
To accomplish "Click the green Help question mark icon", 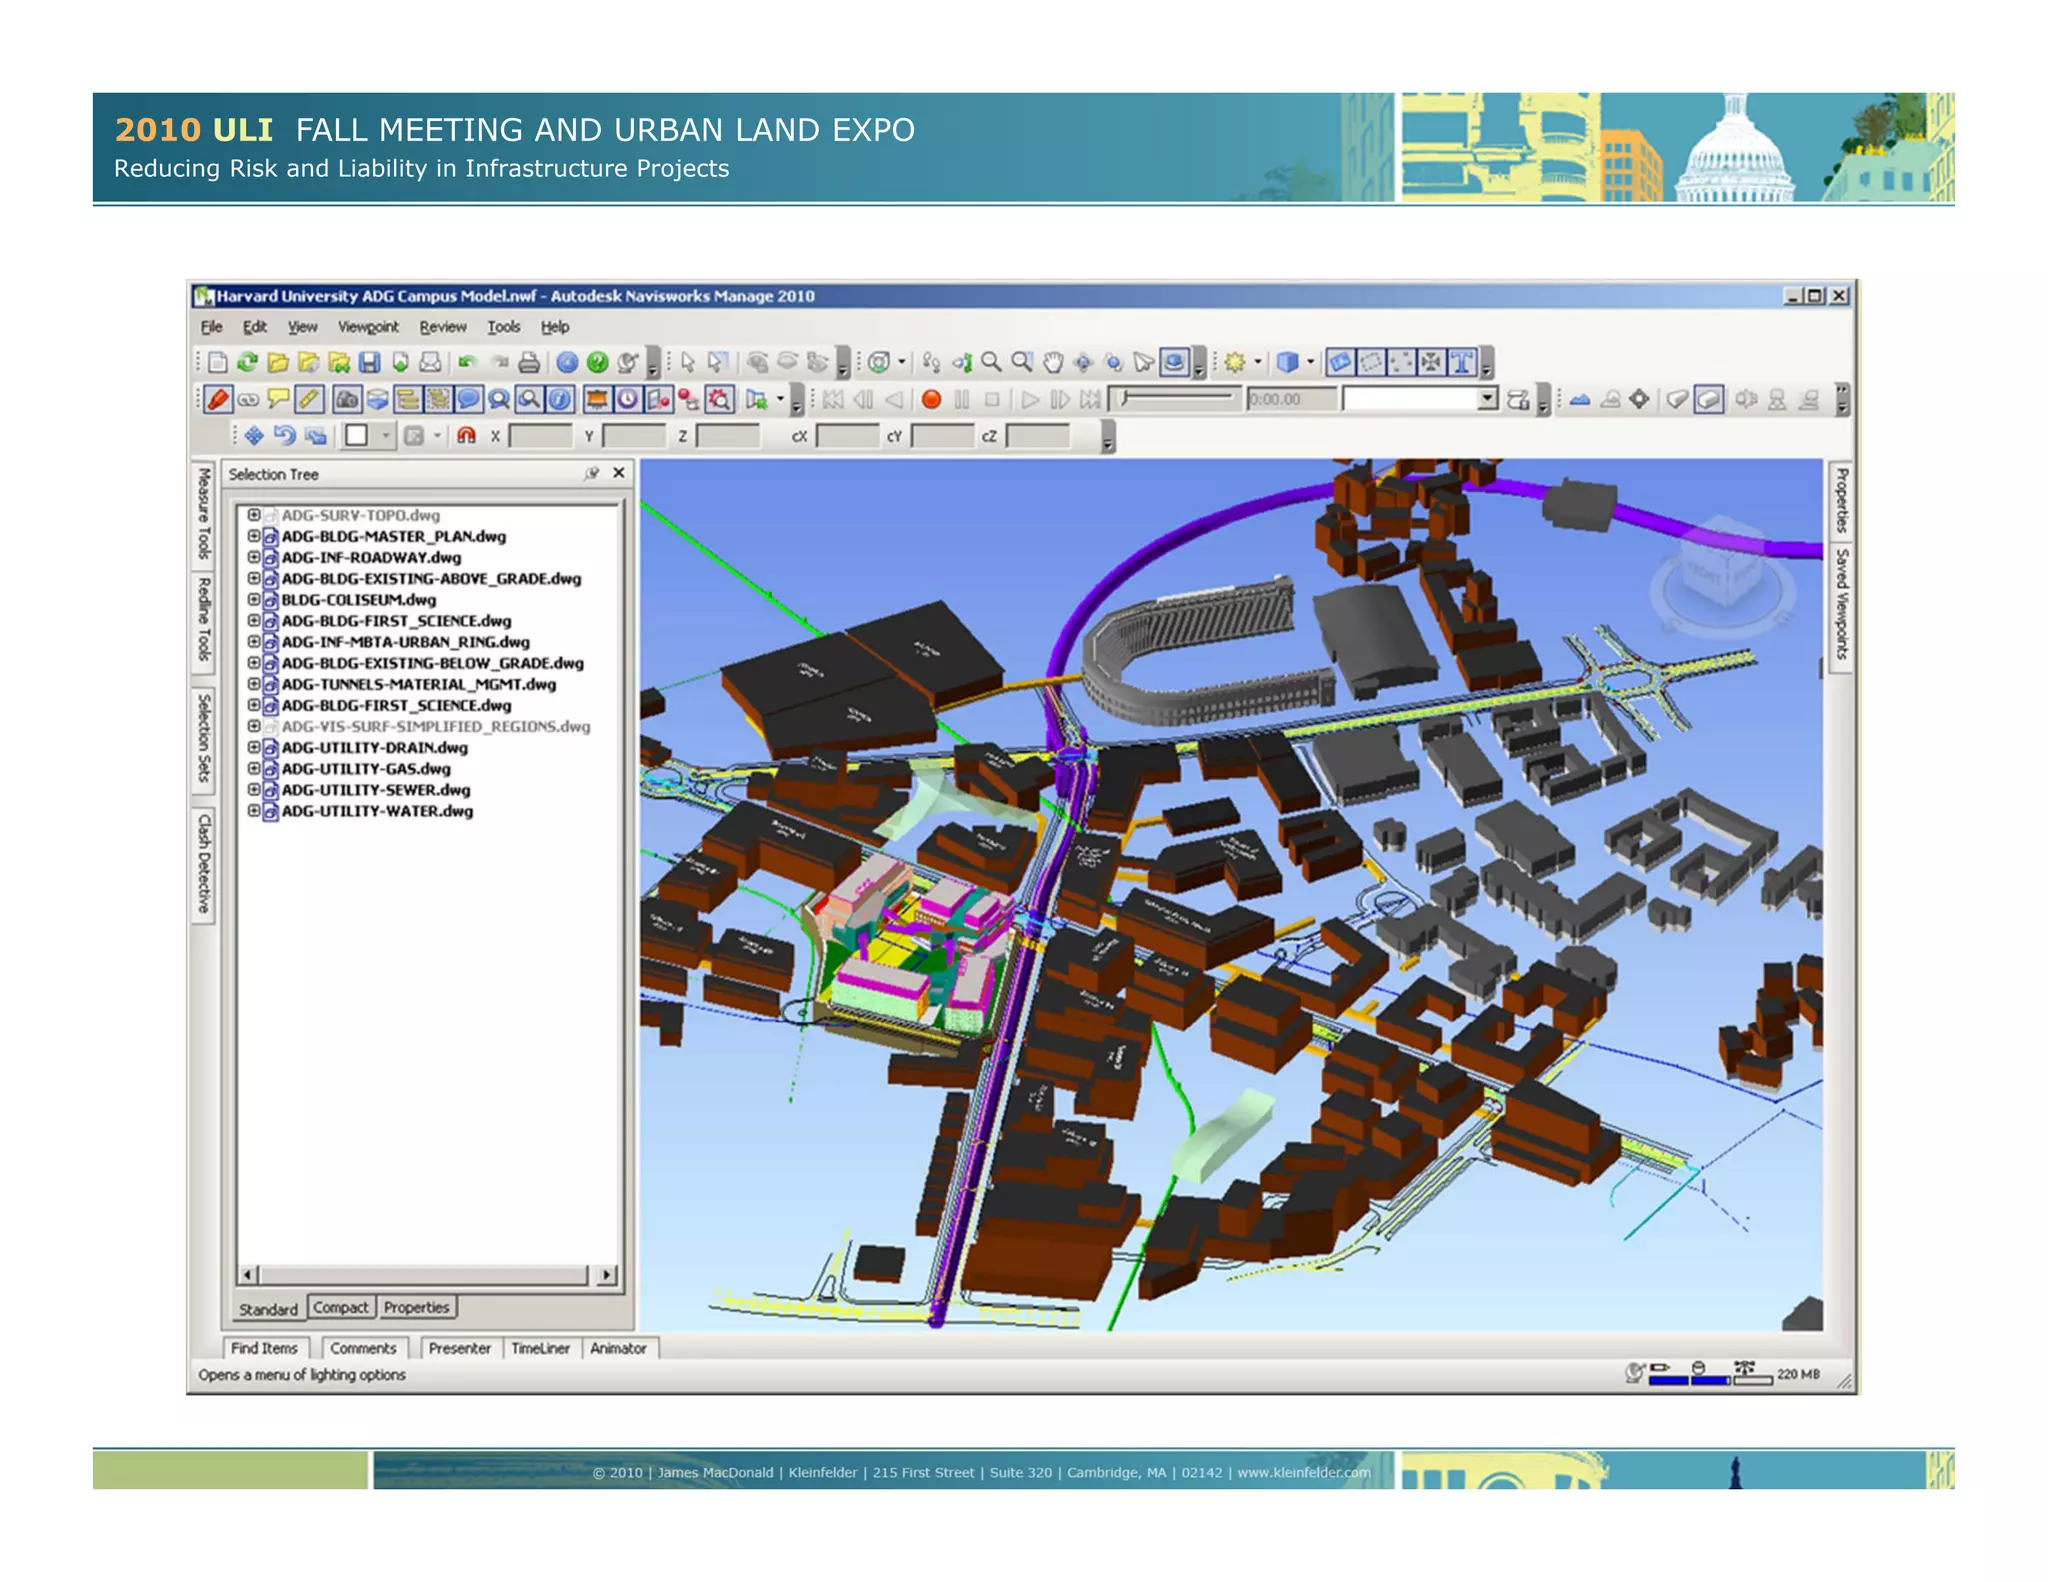I will (598, 363).
